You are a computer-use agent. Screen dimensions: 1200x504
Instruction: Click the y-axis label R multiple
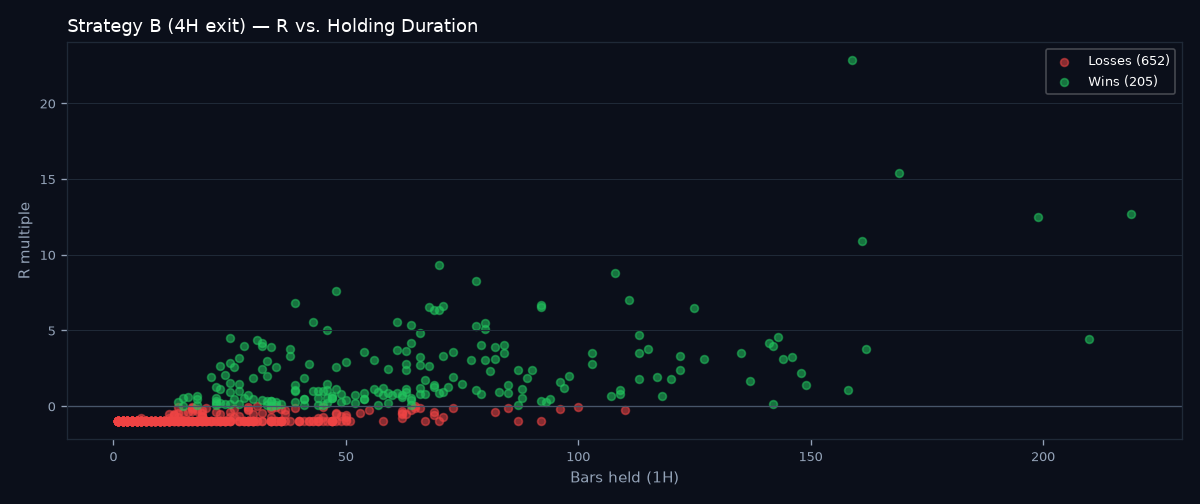point(25,240)
